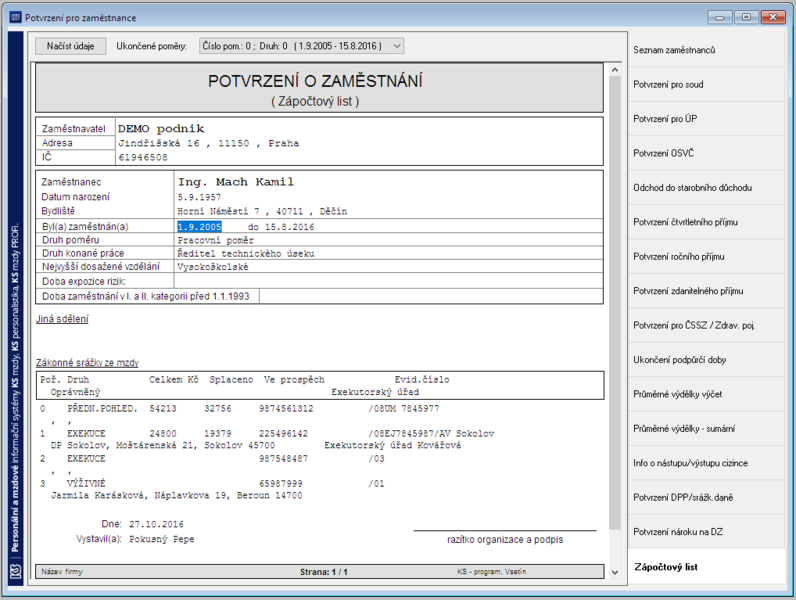Image resolution: width=796 pixels, height=600 pixels.
Task: Click Pracovní poměr value
Action: 215,240
